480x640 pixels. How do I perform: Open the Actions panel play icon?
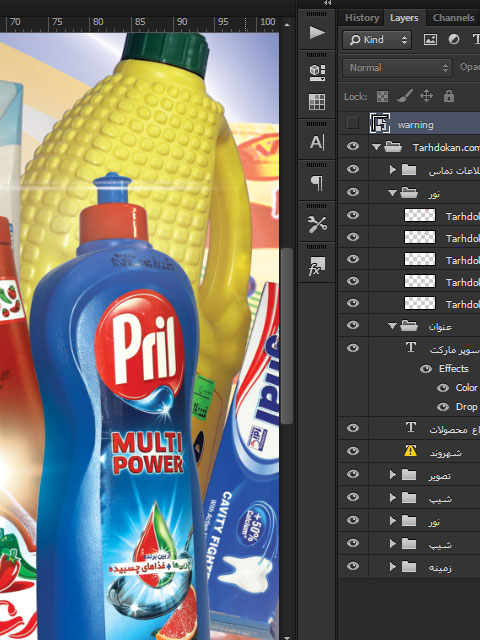coord(317,32)
